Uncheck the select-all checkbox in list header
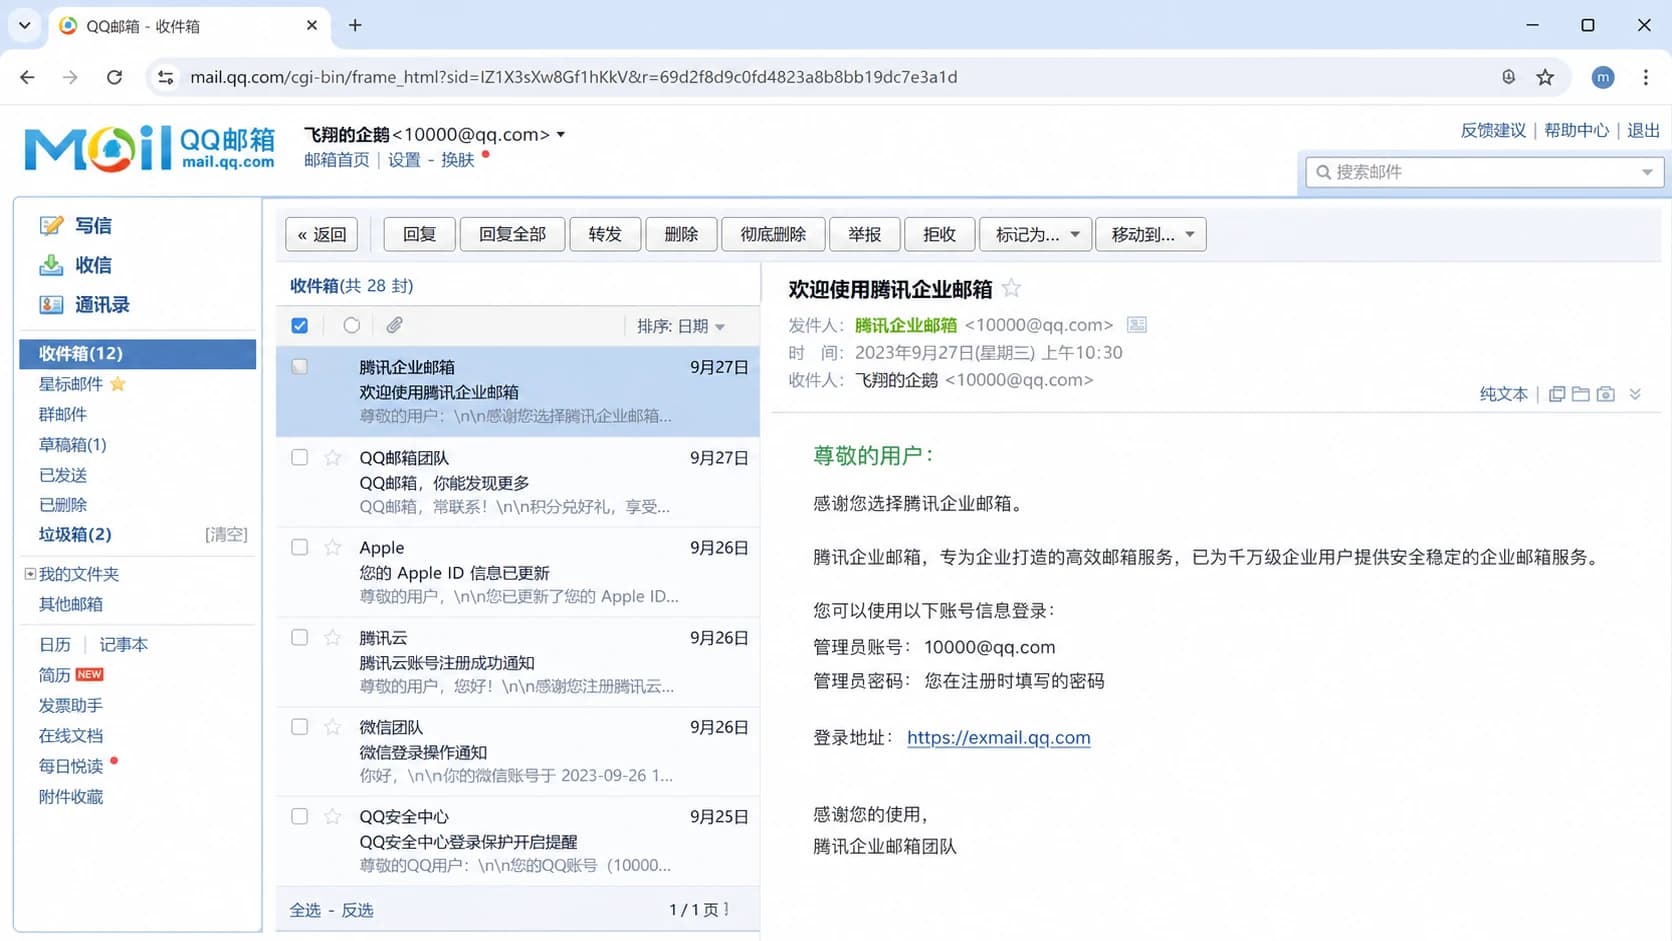 (x=300, y=325)
